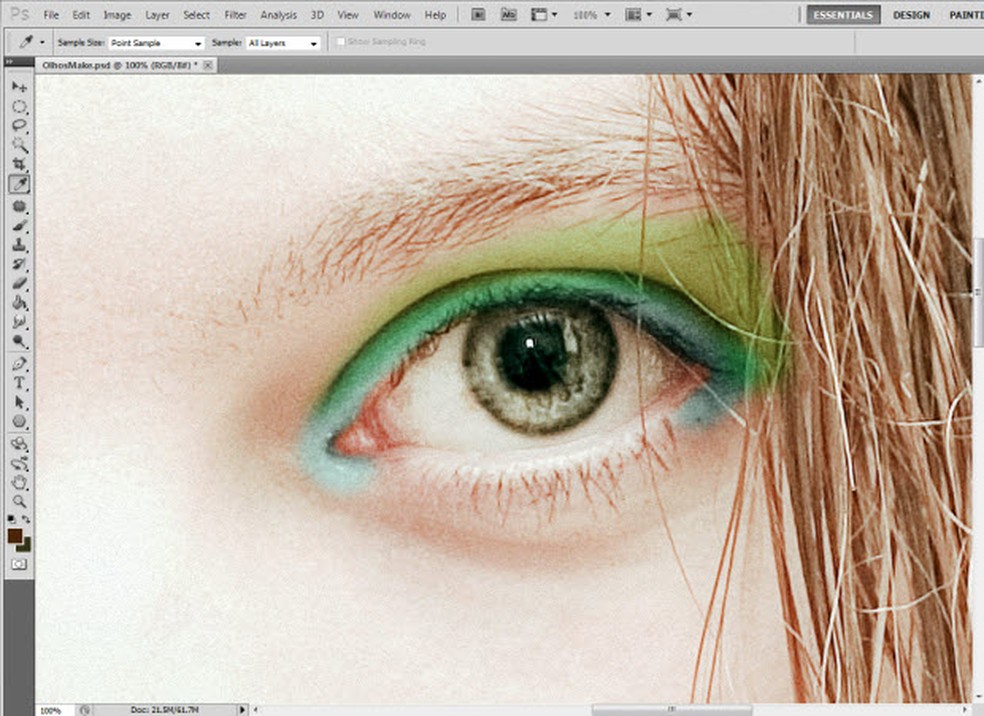This screenshot has width=984, height=716.
Task: Toggle Quick Mask mode
Action: tap(19, 565)
